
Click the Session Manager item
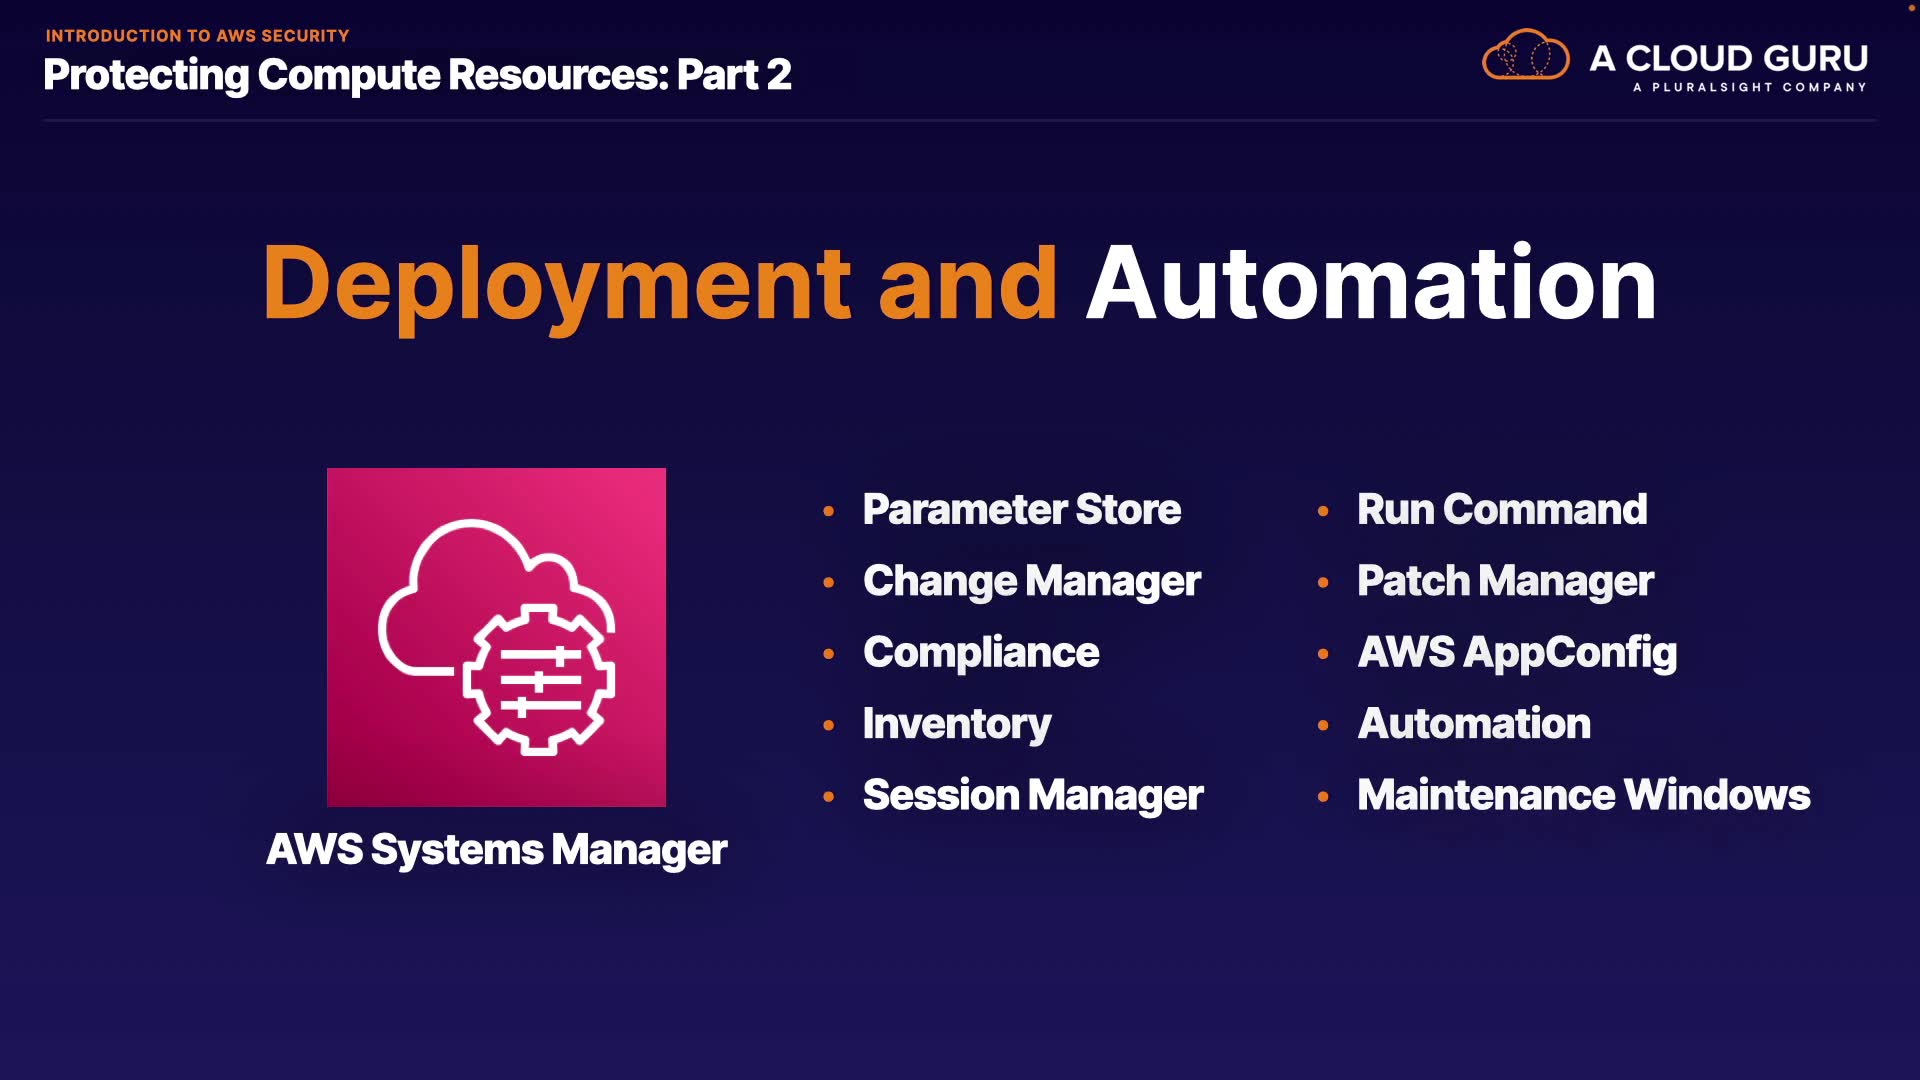click(1032, 796)
